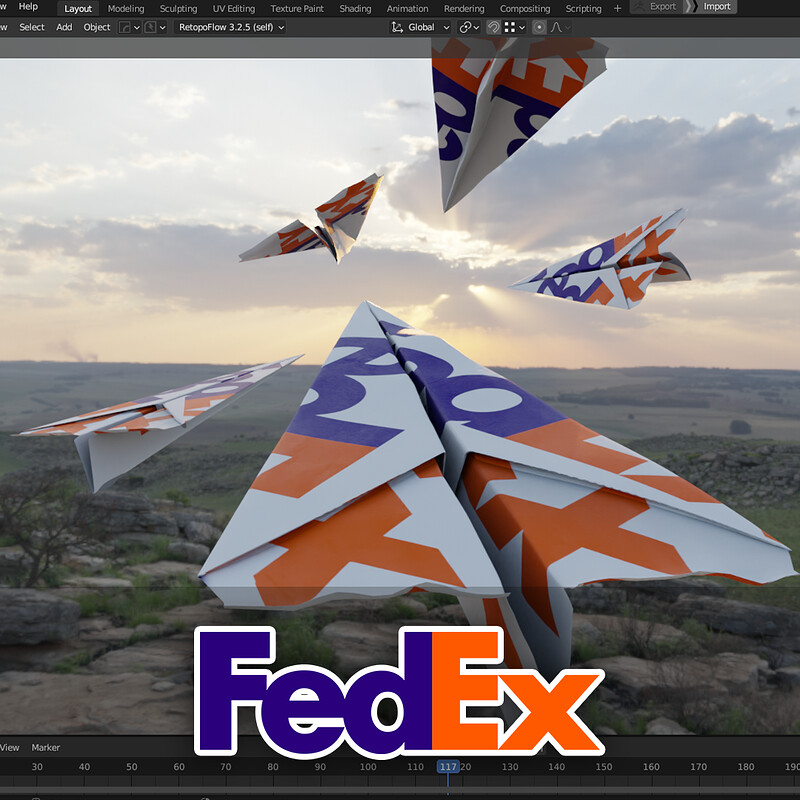
Task: Open the Add menu in viewport header
Action: pyautogui.click(x=64, y=27)
